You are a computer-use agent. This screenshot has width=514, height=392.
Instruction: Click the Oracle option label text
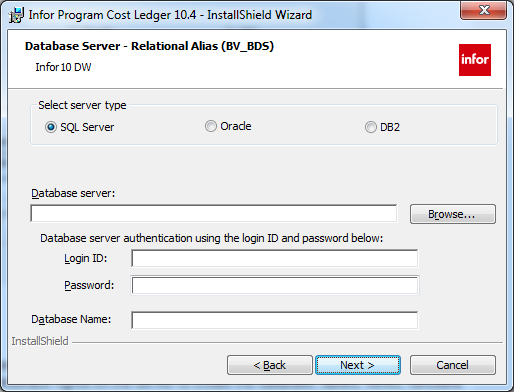pyautogui.click(x=236, y=126)
